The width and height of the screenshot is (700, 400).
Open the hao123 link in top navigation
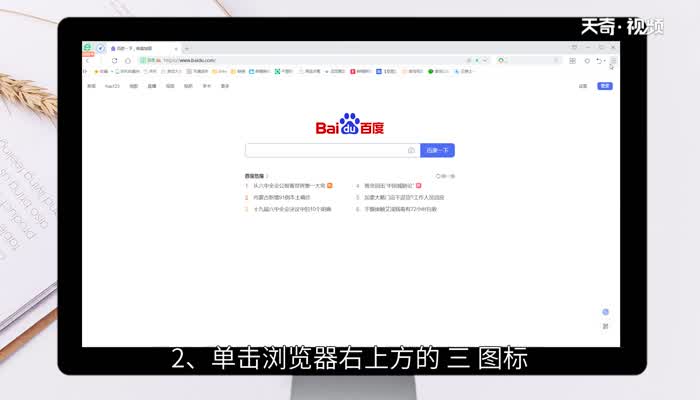point(112,86)
